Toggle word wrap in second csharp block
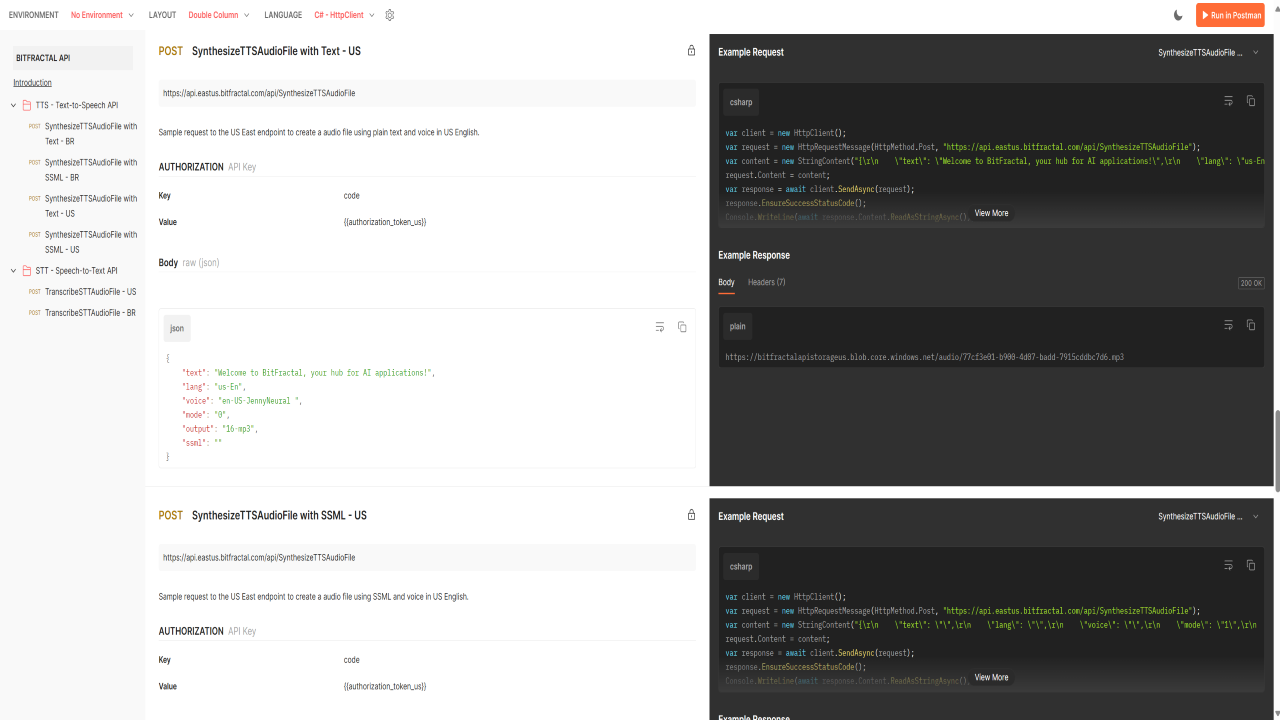 click(1228, 565)
